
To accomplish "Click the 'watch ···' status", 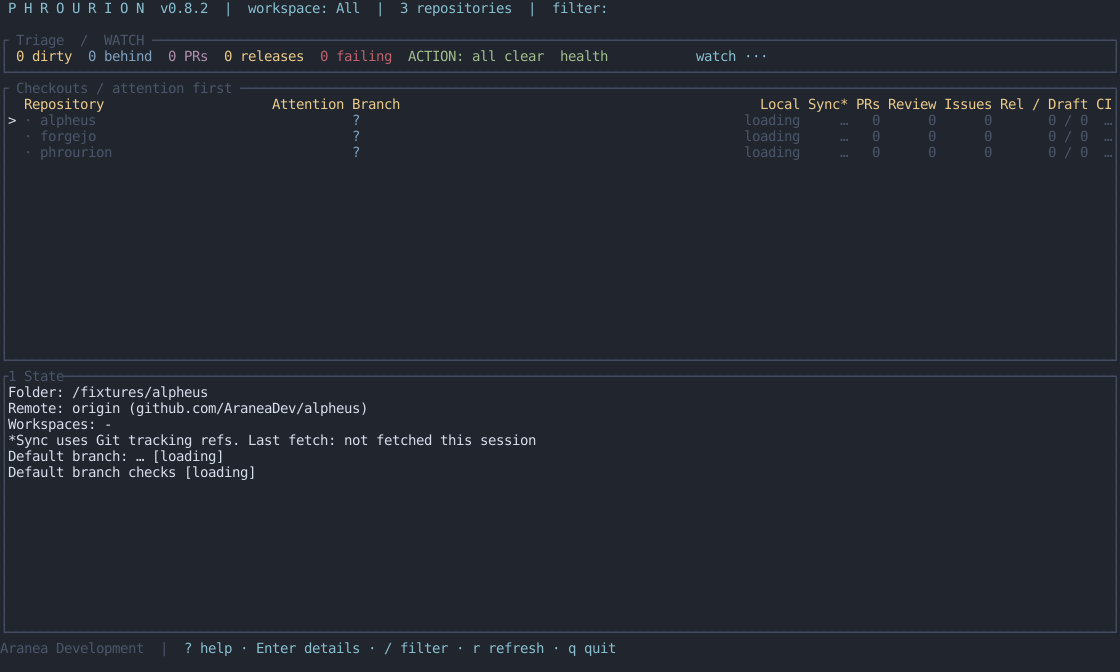I will [x=731, y=56].
